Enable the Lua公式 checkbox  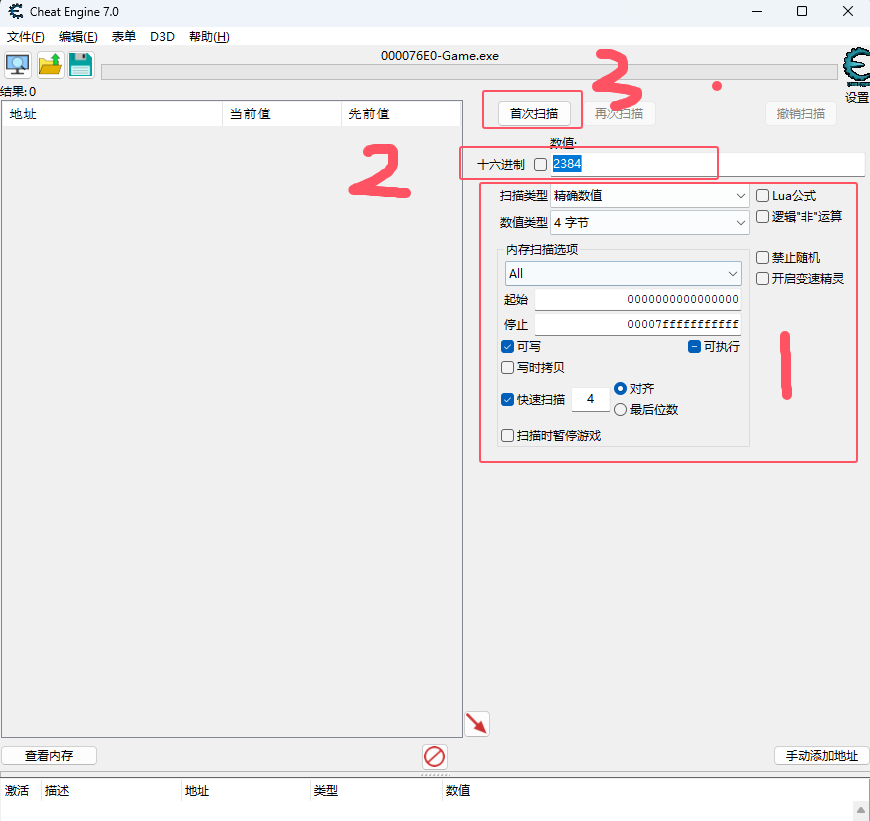[x=762, y=195]
